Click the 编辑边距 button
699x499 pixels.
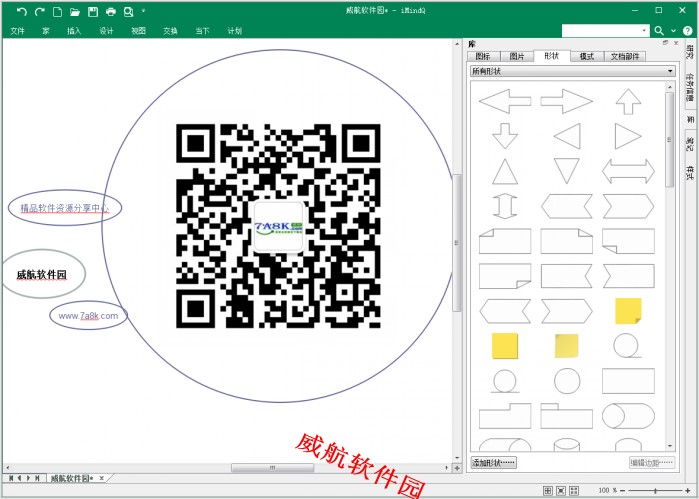(x=652, y=463)
